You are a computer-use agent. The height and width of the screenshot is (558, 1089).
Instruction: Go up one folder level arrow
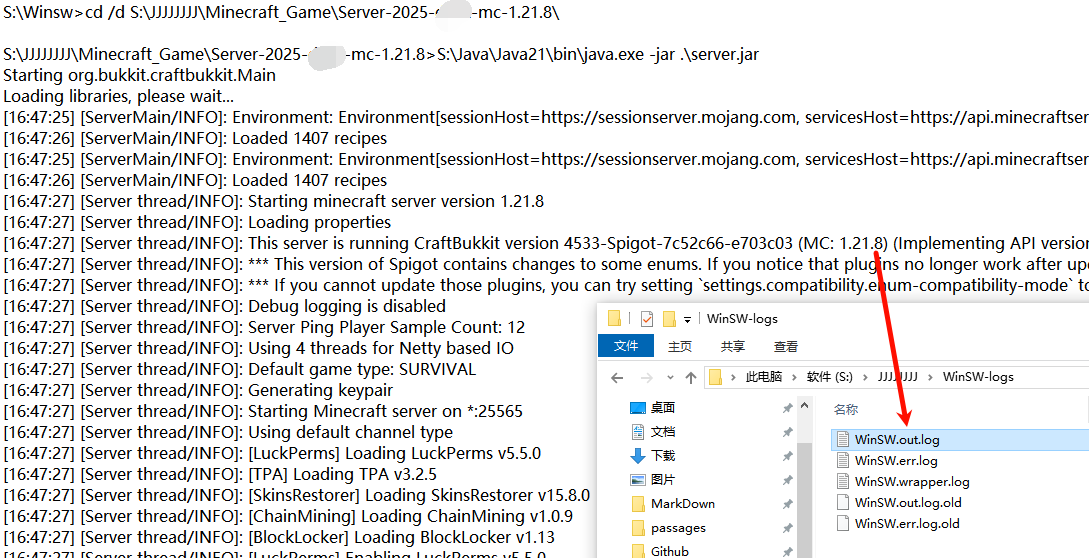click(x=691, y=378)
